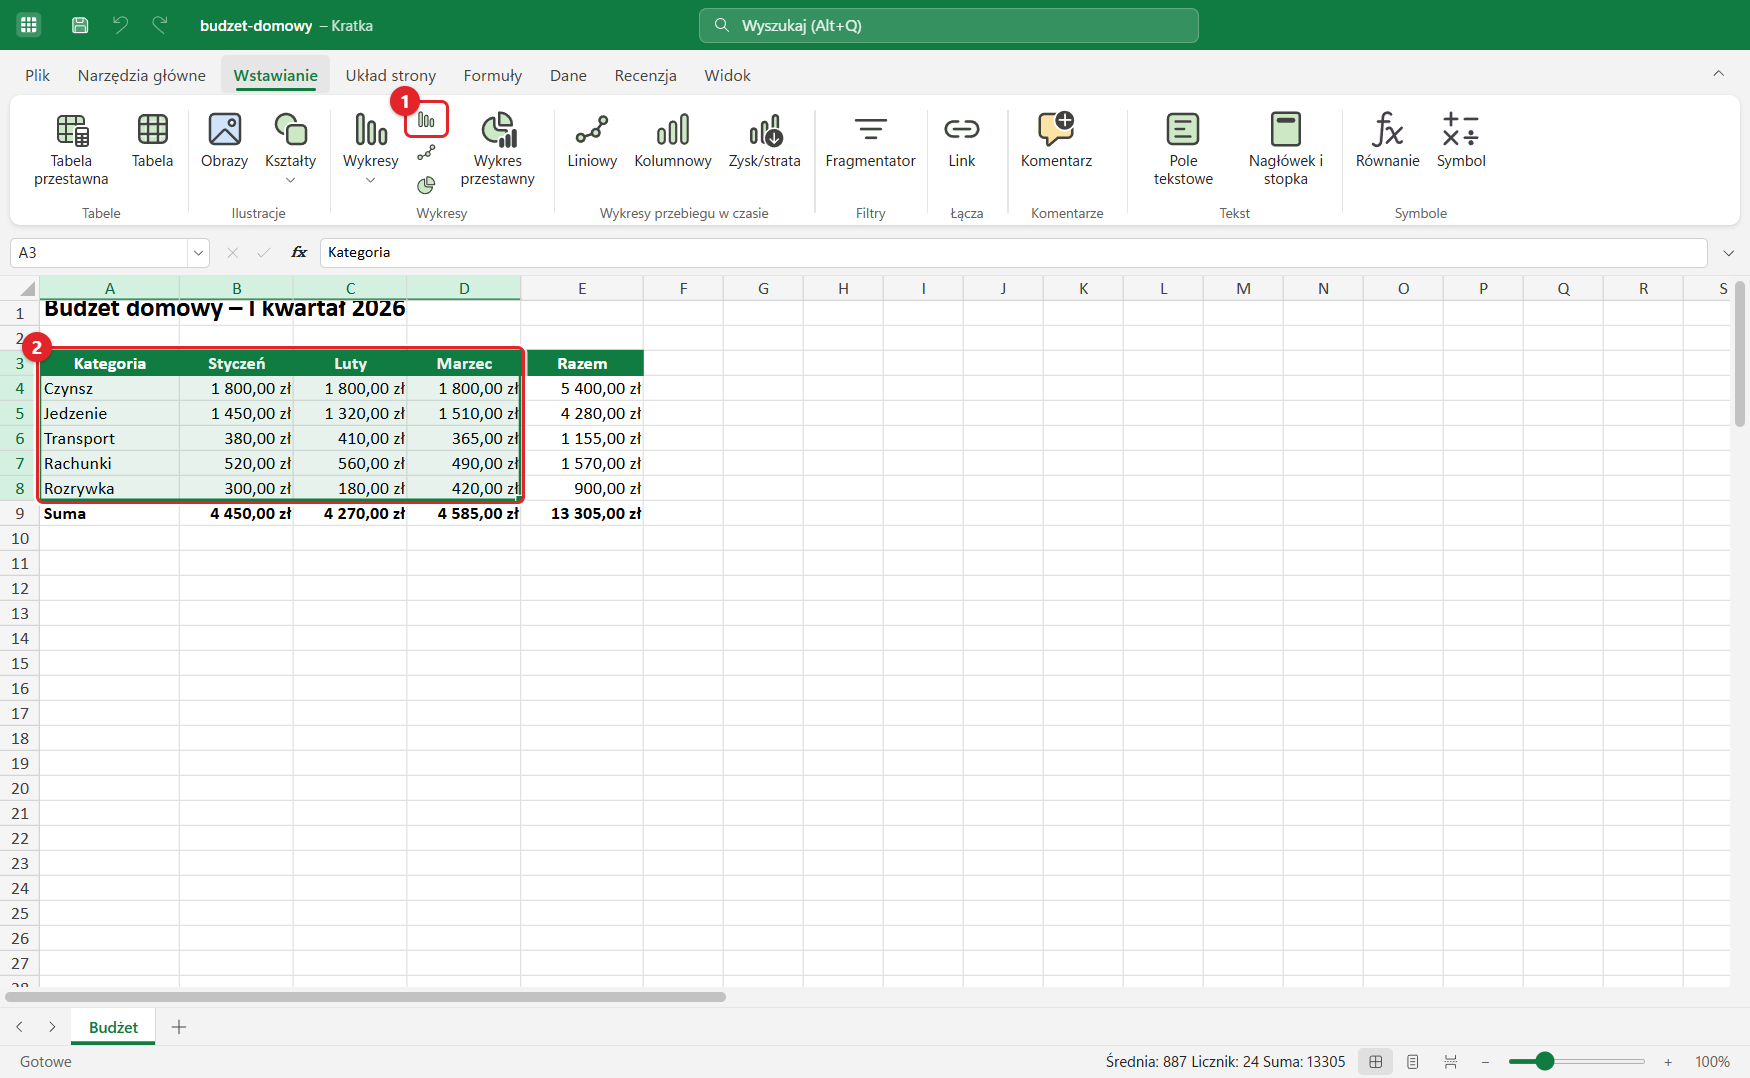Choose the small scatter chart icon
The image size is (1750, 1078).
click(427, 153)
